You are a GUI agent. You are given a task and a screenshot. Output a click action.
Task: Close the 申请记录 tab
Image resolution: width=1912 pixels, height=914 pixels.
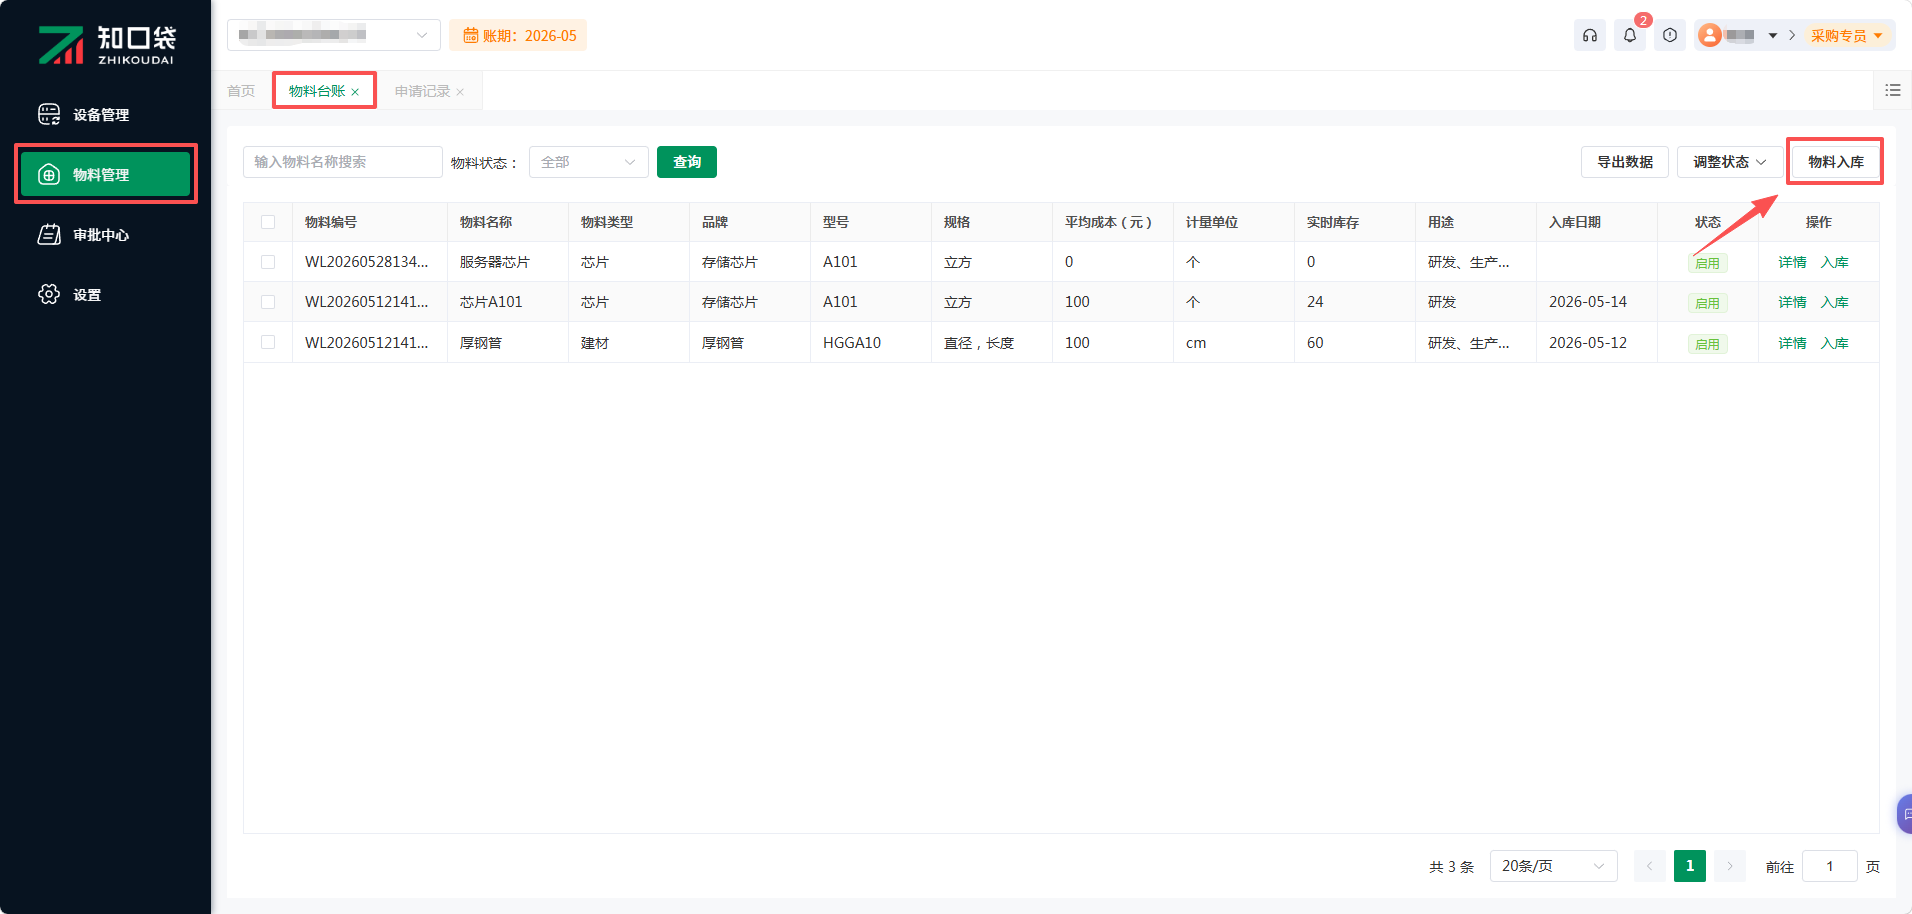click(460, 92)
